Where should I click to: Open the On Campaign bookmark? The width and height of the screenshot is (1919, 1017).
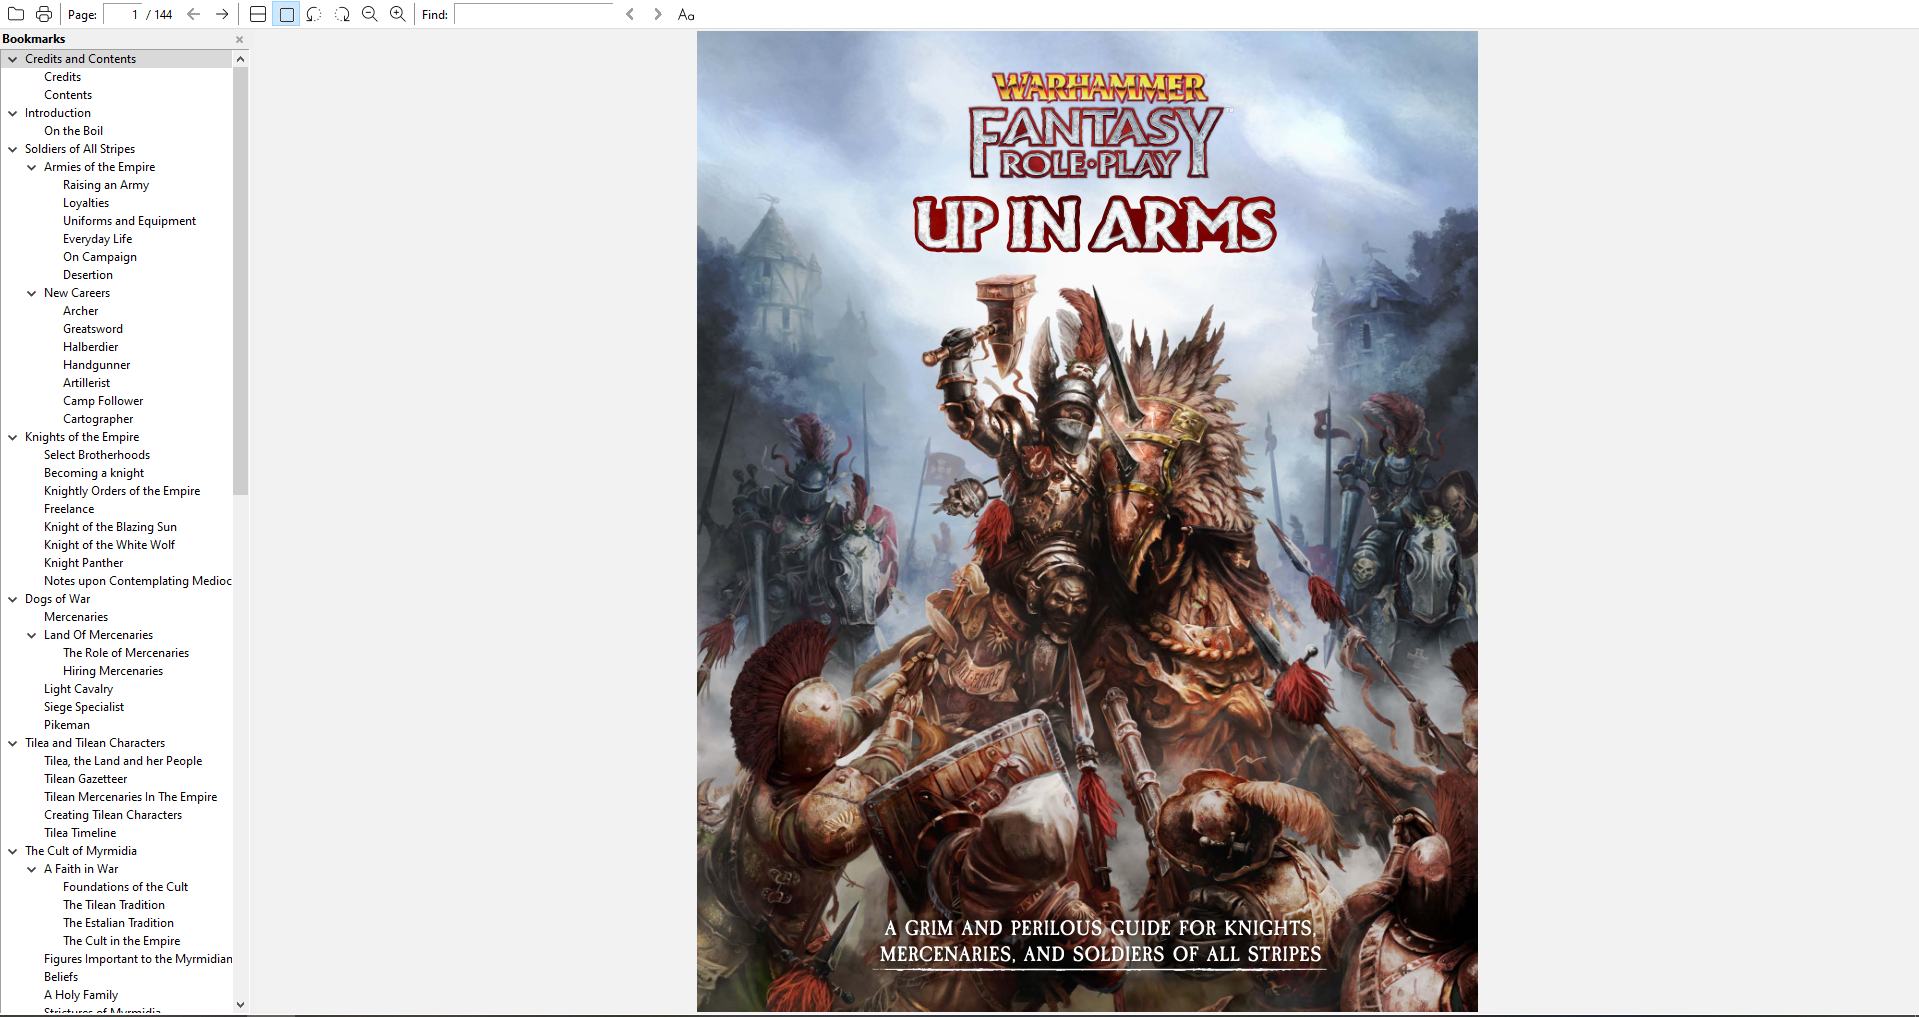100,257
